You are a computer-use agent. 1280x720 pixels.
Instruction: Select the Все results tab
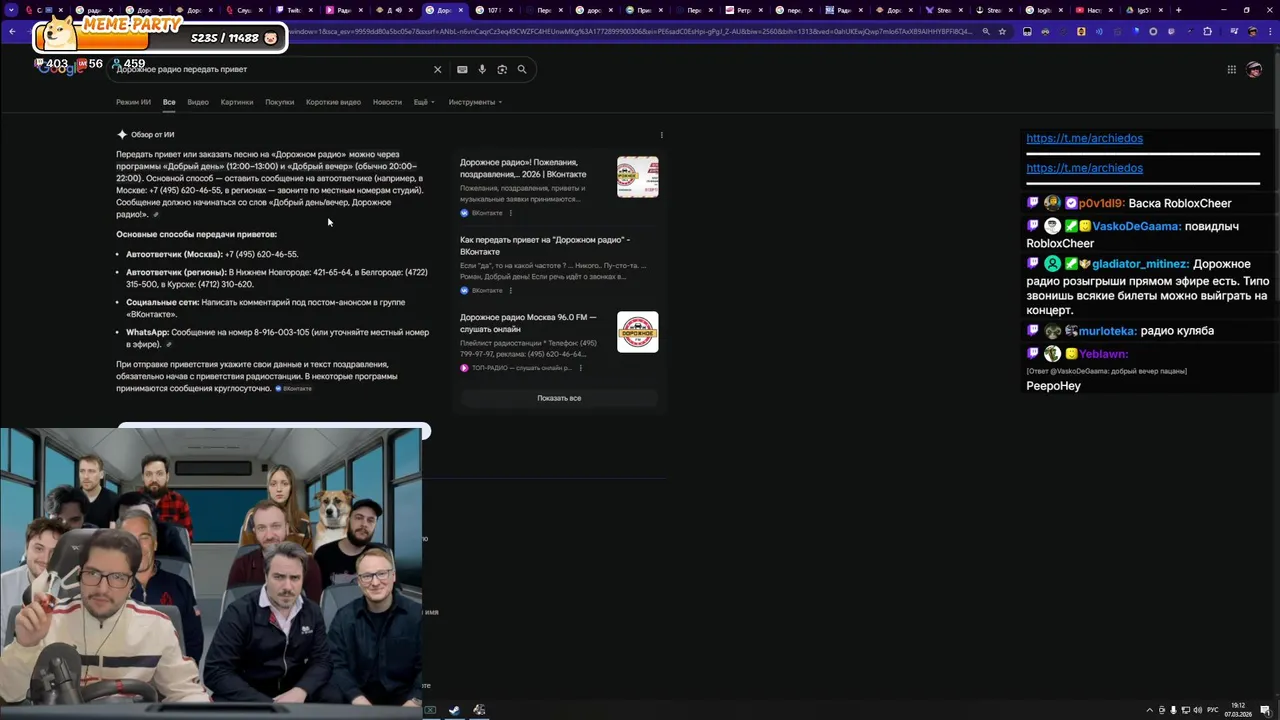(169, 102)
